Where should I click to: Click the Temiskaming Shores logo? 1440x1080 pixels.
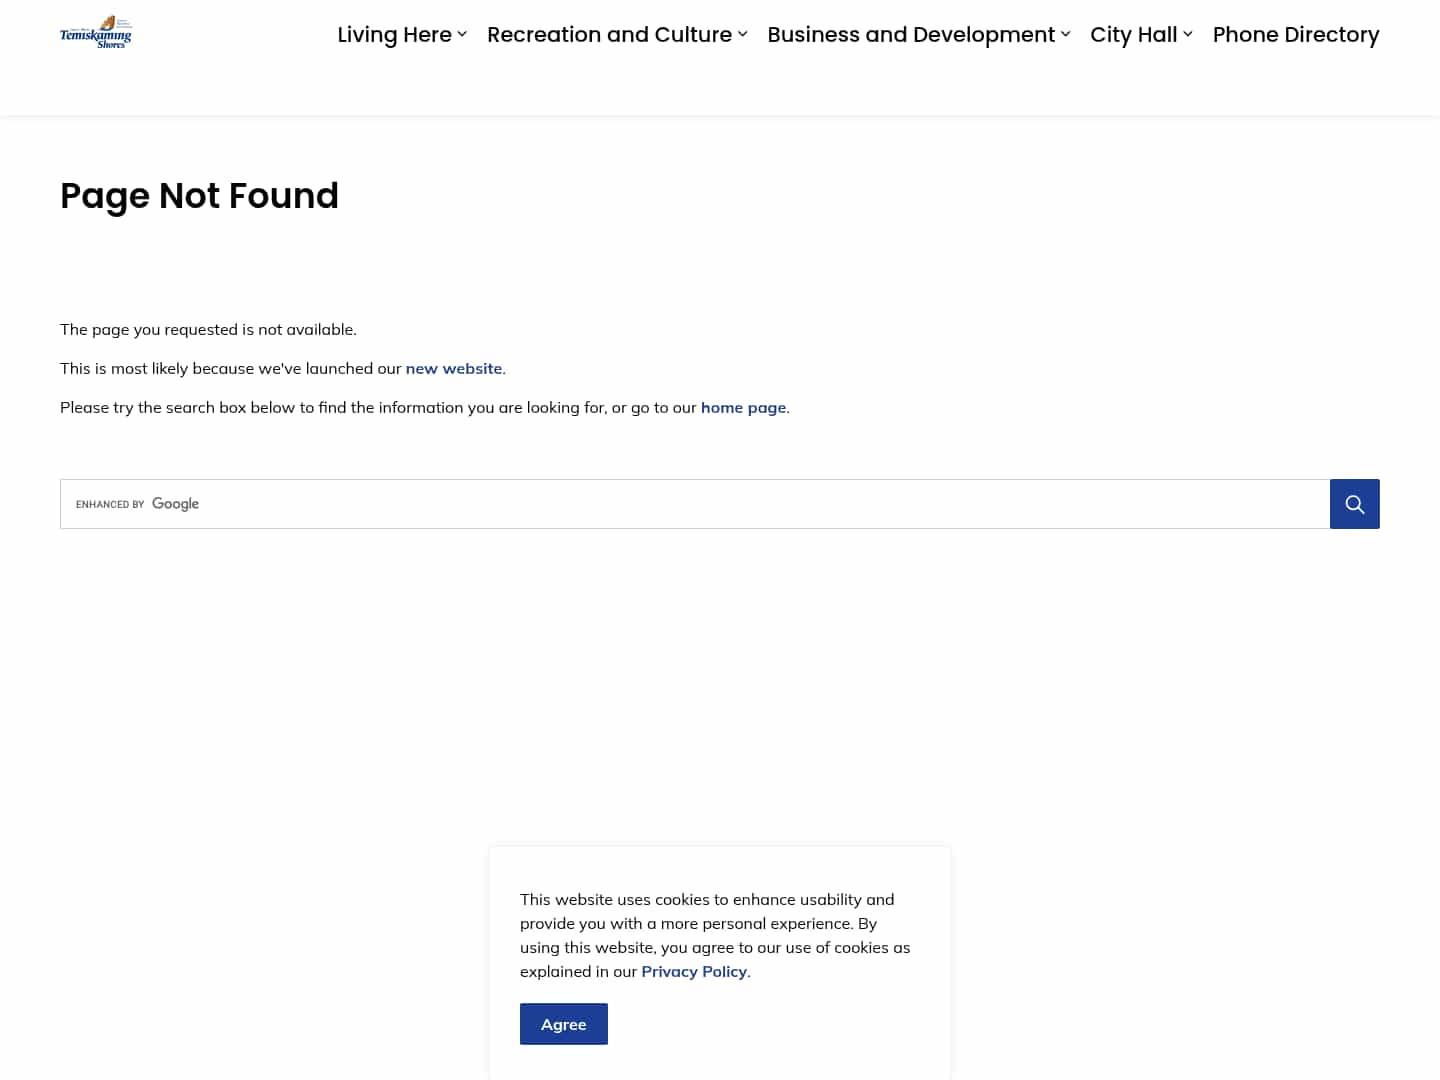[96, 31]
